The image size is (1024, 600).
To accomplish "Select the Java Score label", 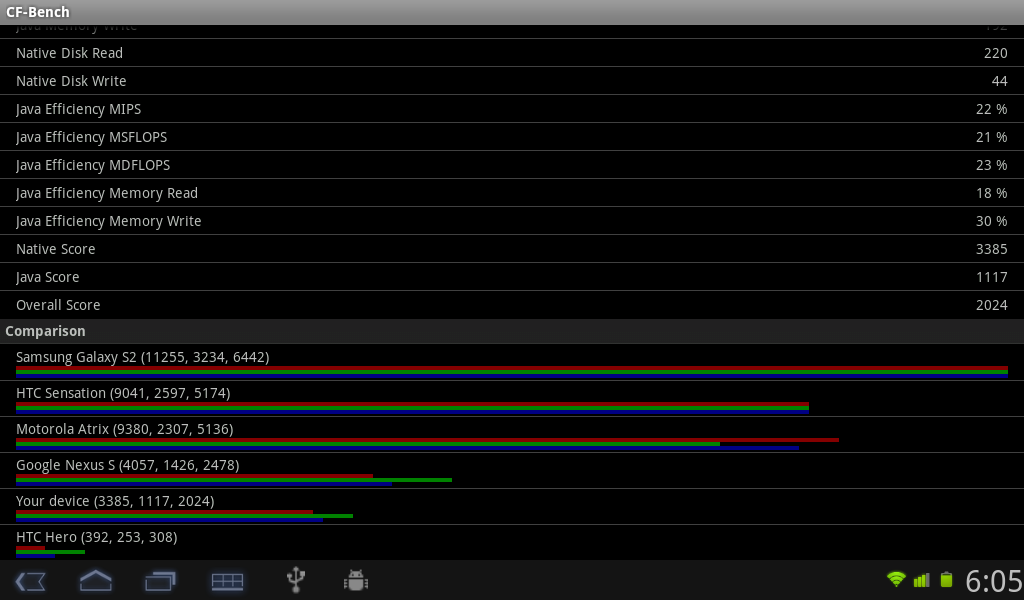I will tap(48, 277).
